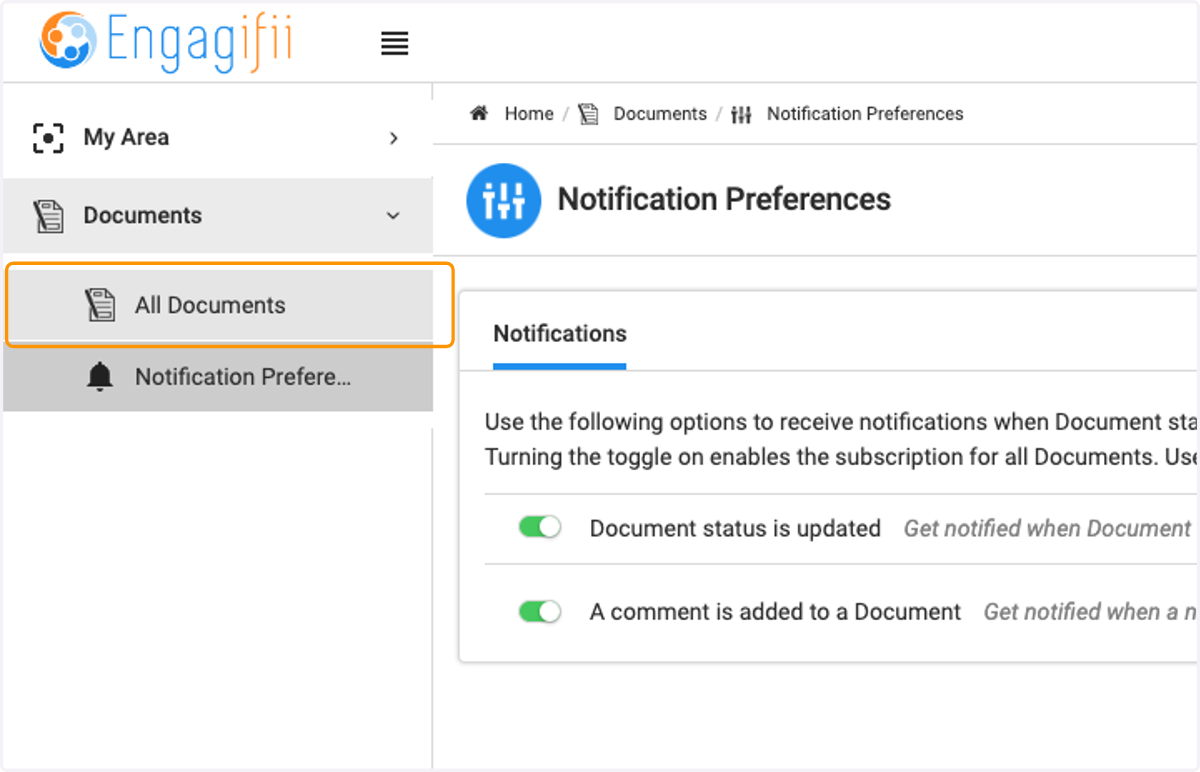The image size is (1200, 772).
Task: Click the 'Document status is updated' label
Action: click(735, 528)
